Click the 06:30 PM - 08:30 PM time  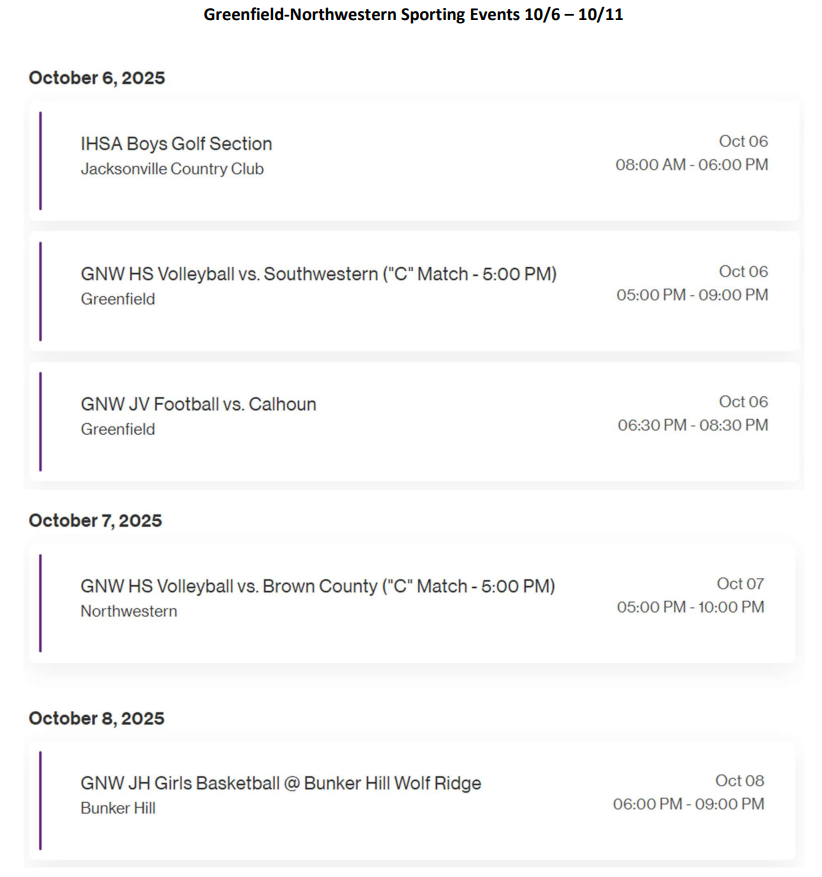point(693,425)
